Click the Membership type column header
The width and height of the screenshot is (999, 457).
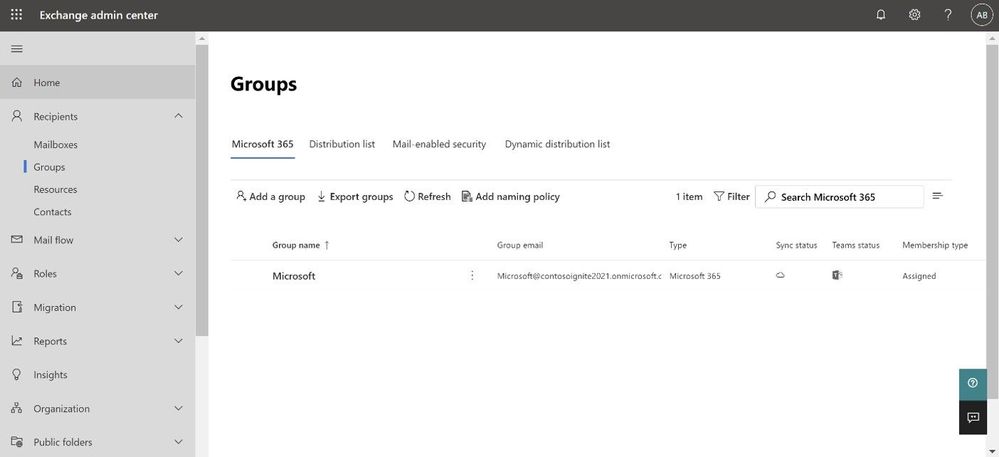(x=935, y=245)
